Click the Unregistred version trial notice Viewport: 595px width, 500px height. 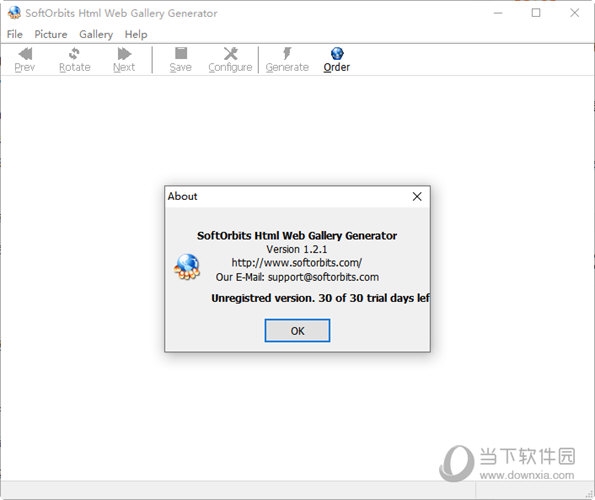tap(320, 298)
